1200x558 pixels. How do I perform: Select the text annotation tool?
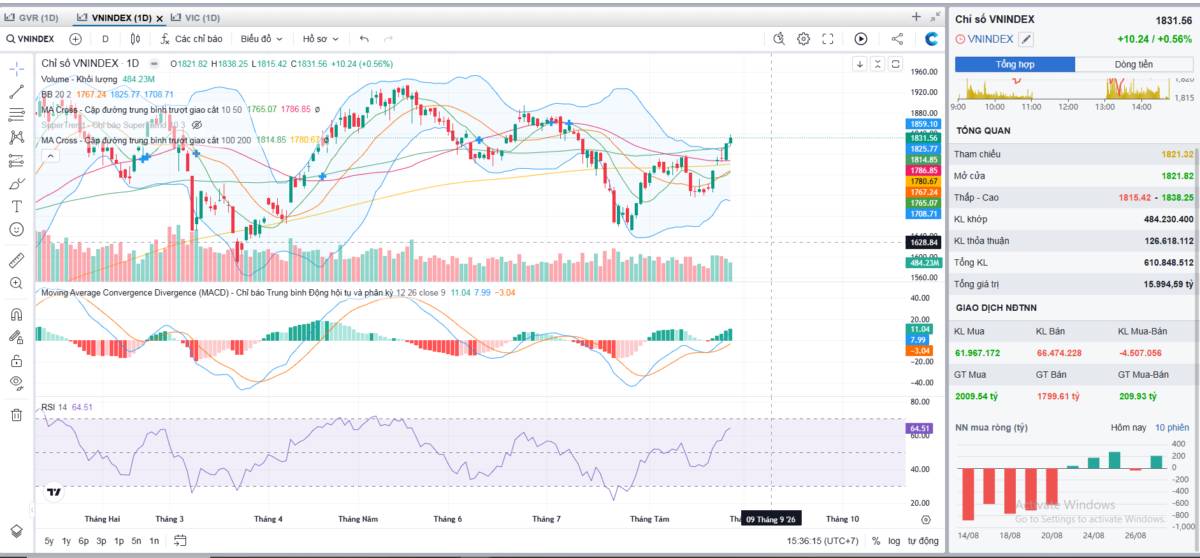16,206
